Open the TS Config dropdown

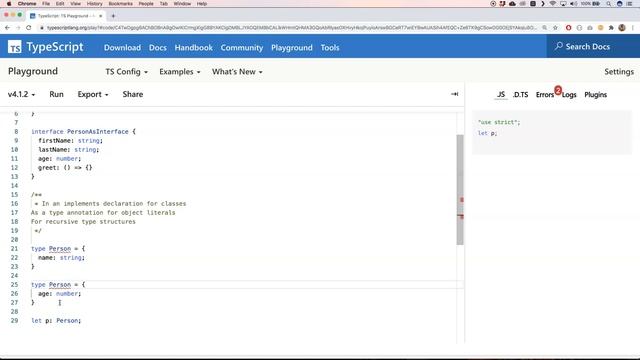[x=127, y=71]
